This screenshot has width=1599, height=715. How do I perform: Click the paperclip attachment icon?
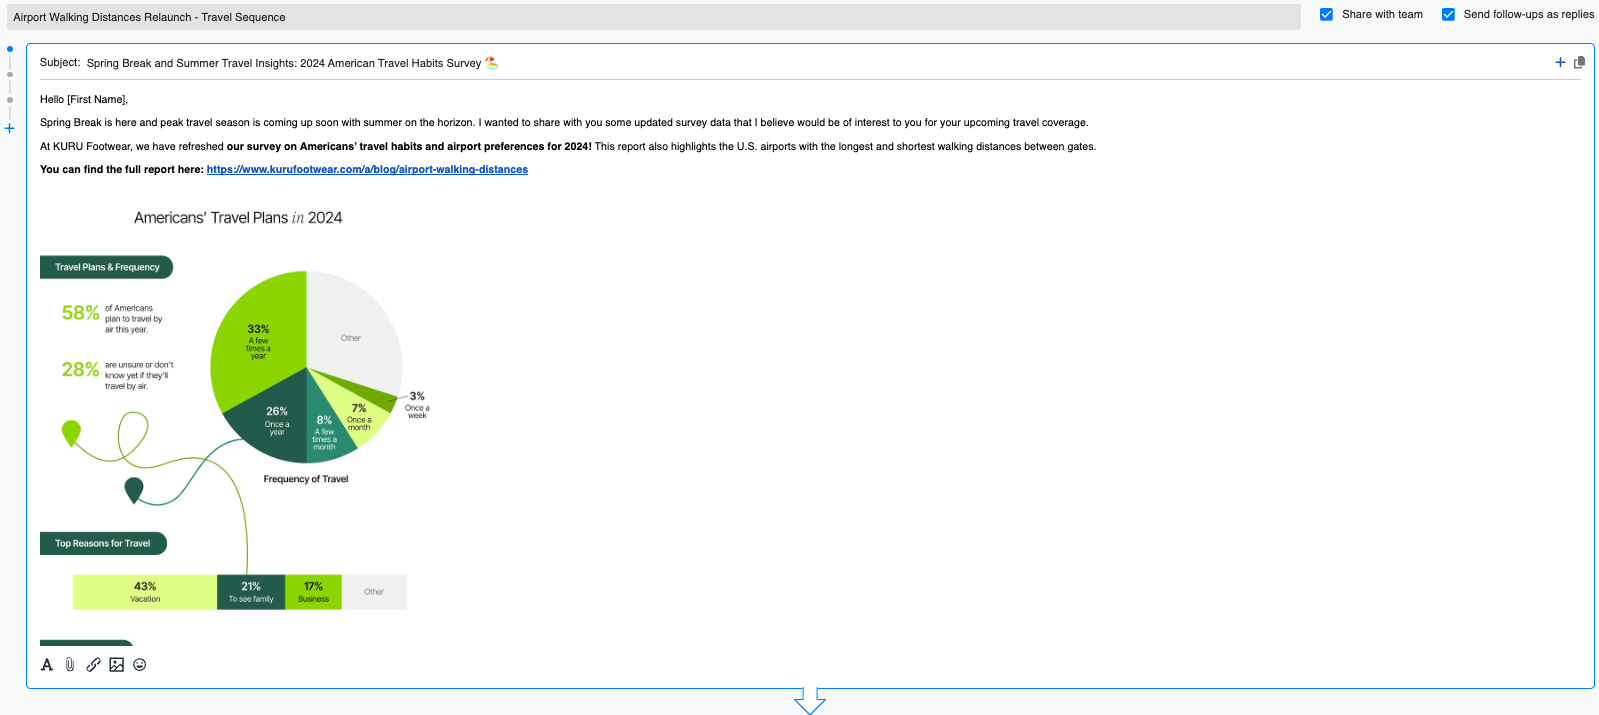(70, 665)
